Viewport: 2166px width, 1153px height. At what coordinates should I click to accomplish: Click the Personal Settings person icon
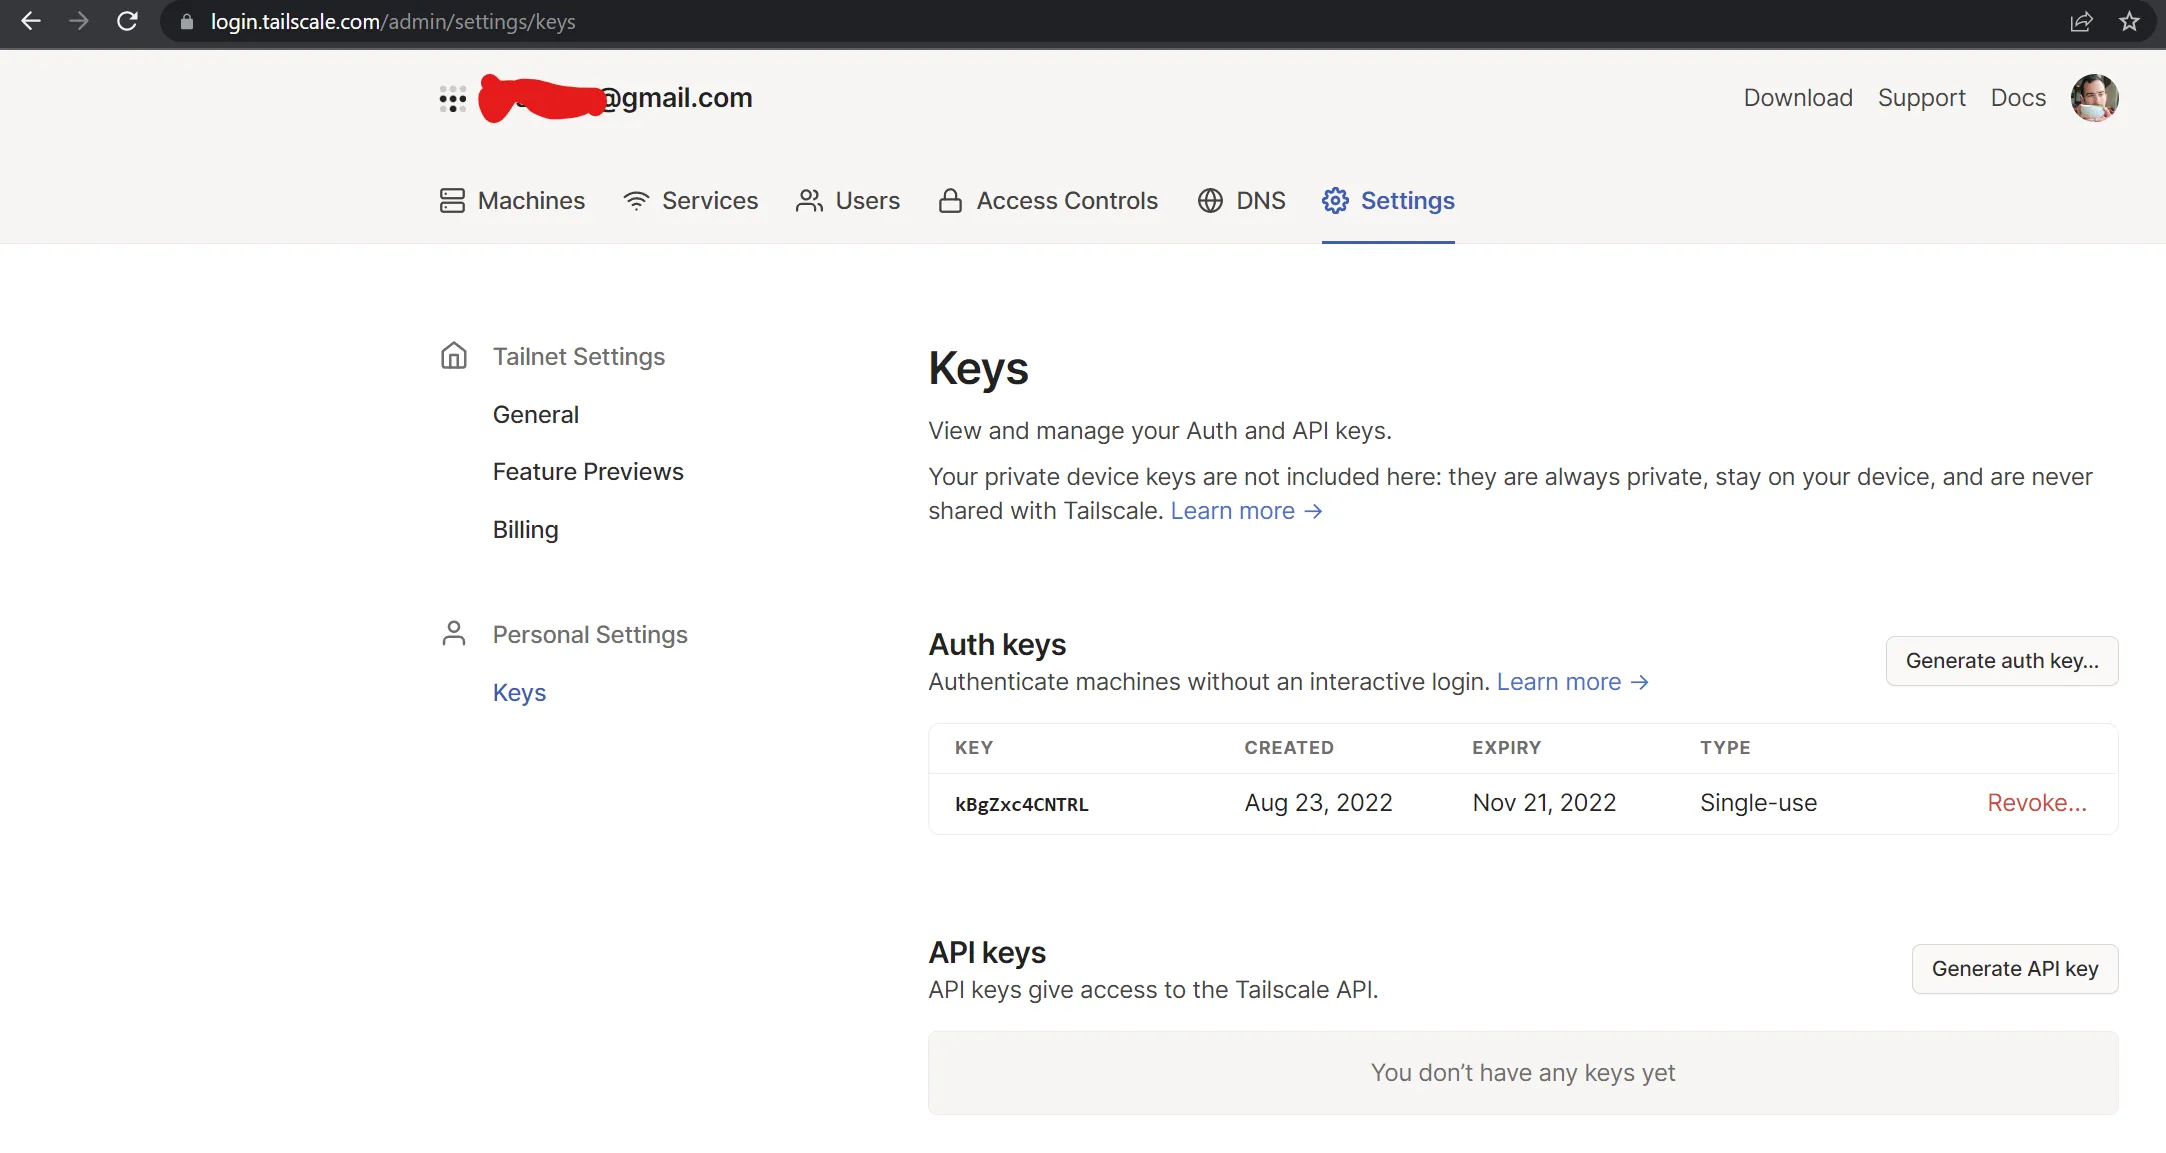455,633
